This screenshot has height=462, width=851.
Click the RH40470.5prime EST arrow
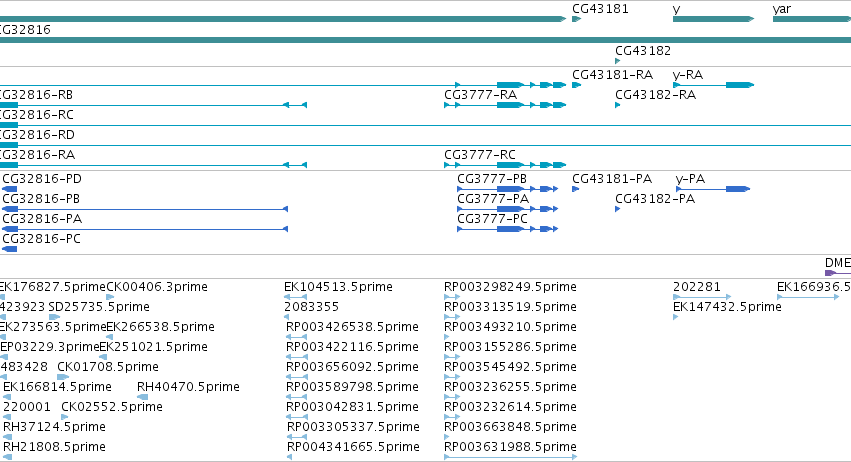(x=142, y=397)
